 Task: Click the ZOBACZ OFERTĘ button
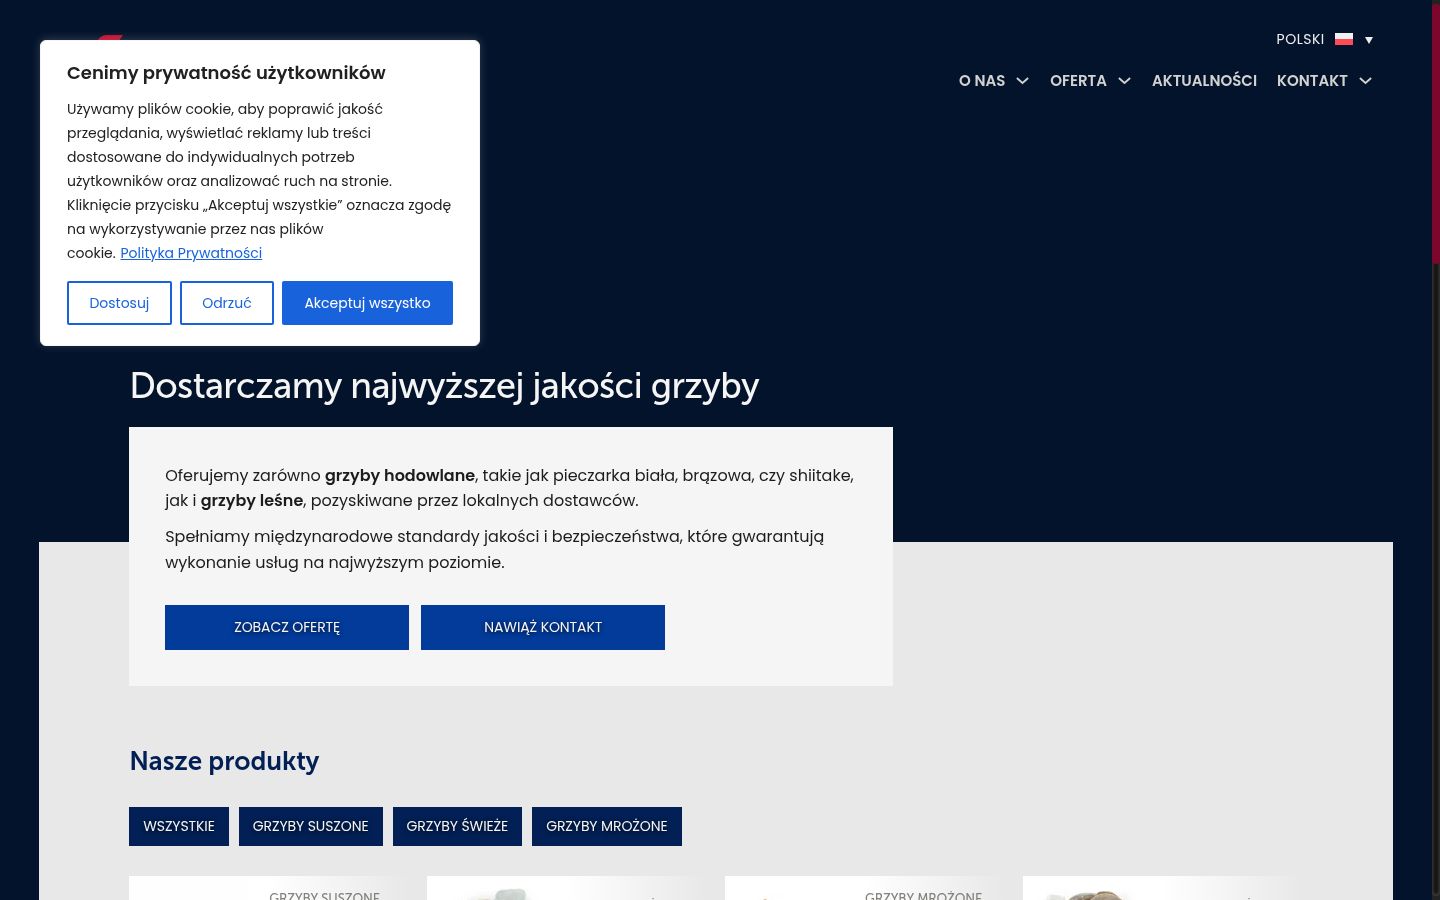click(x=287, y=627)
